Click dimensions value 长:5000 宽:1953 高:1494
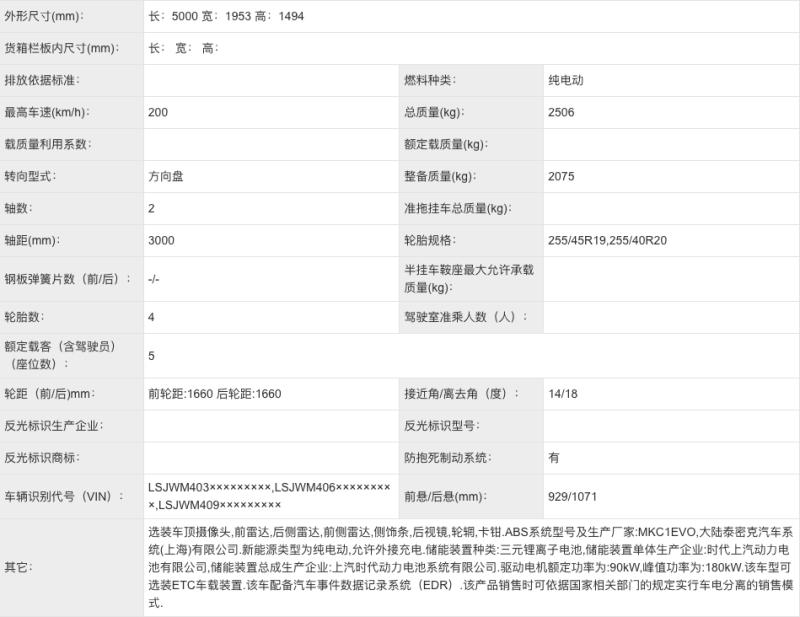The width and height of the screenshot is (800, 617). (226, 16)
